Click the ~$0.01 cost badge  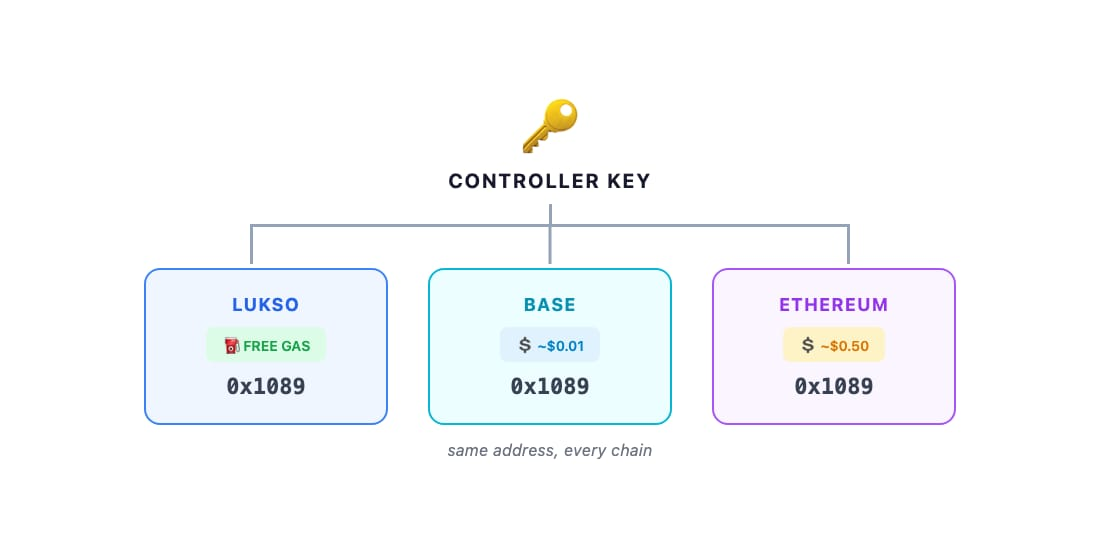tap(550, 345)
